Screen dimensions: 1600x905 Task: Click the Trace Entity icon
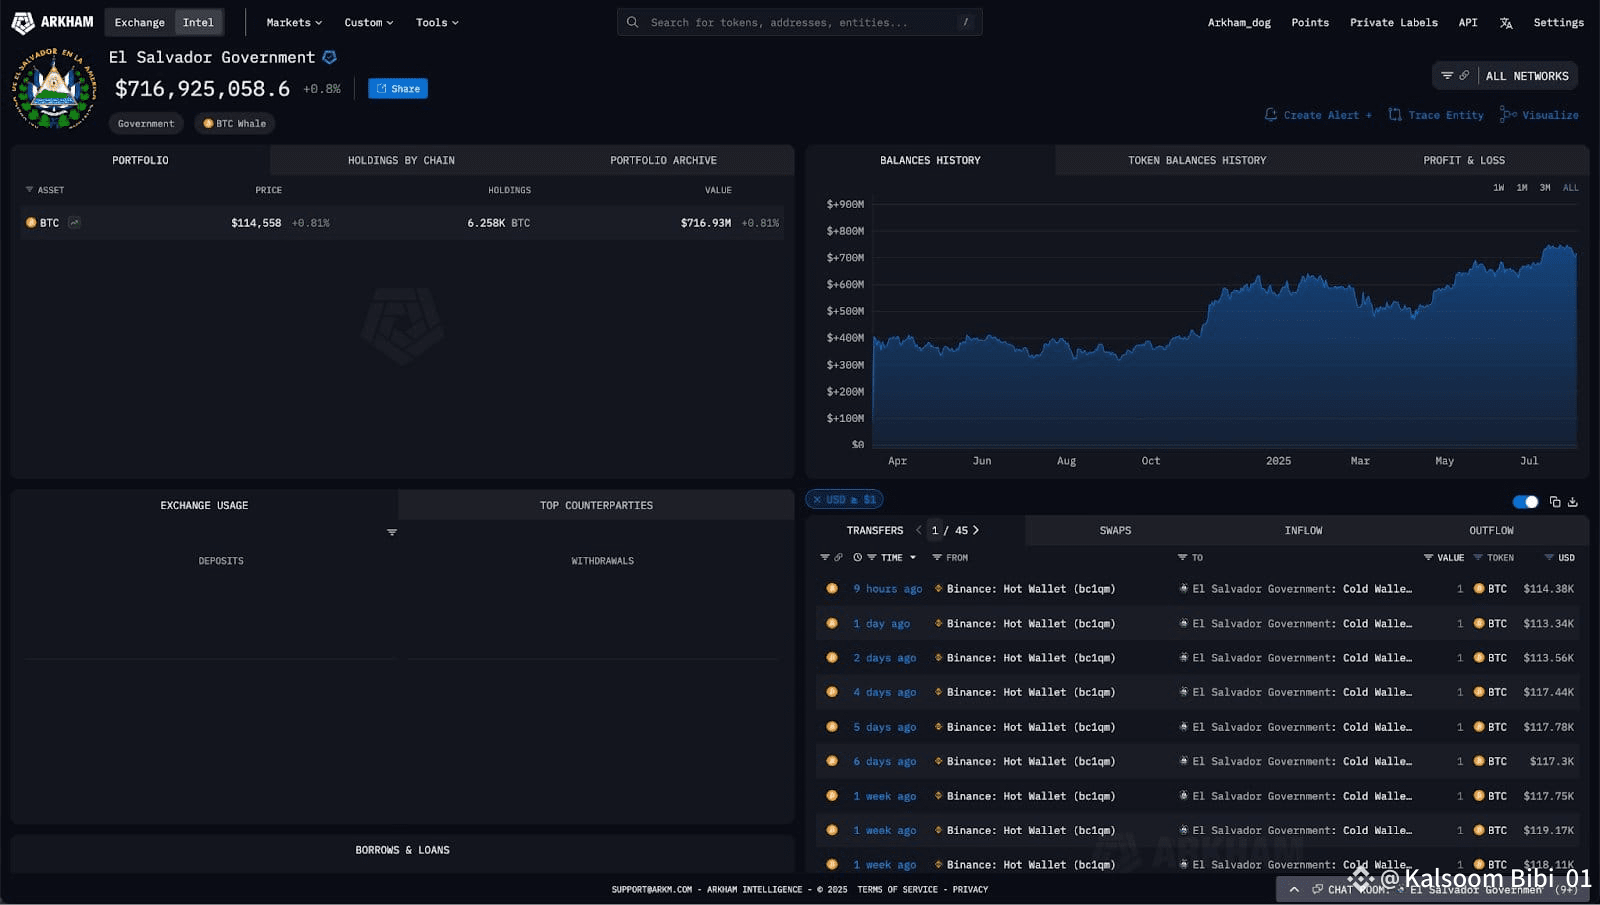point(1395,115)
